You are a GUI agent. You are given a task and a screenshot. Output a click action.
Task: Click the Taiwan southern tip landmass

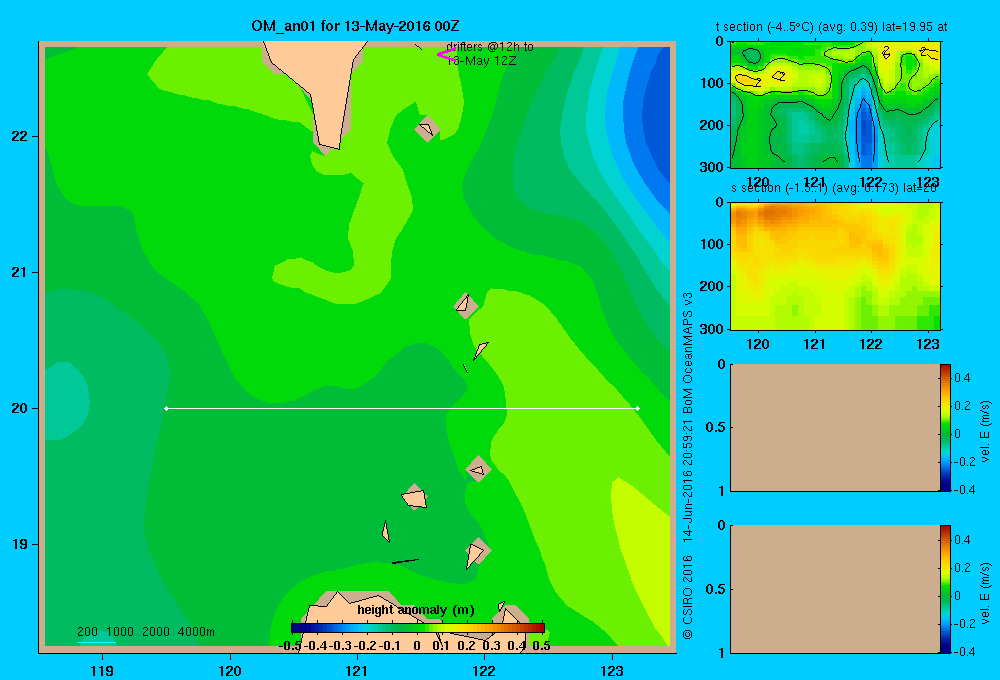coord(322,89)
